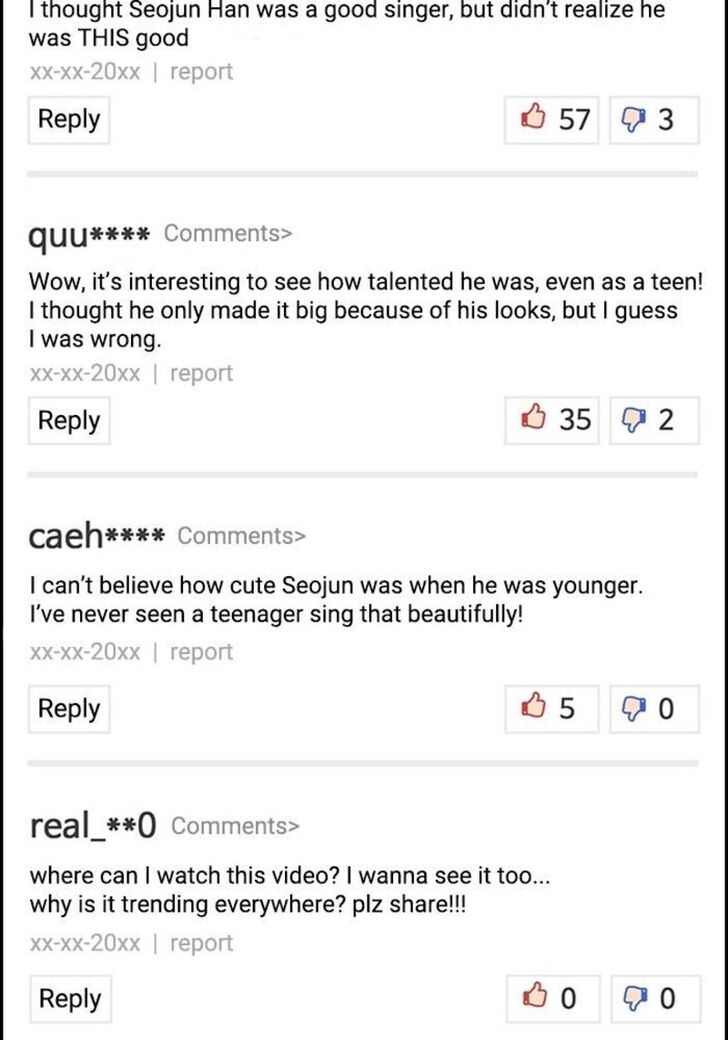The width and height of the screenshot is (728, 1040).
Task: Reply to caeh**** comment
Action: tap(69, 709)
